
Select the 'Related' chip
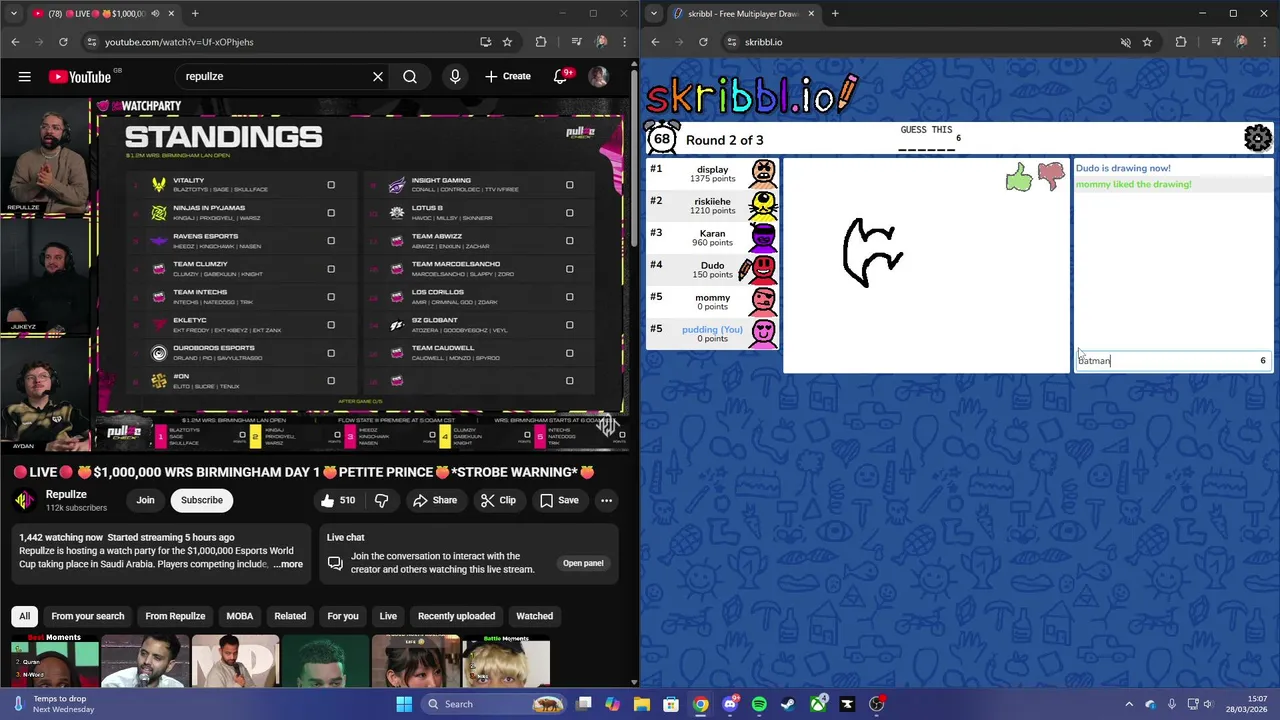[x=290, y=616]
